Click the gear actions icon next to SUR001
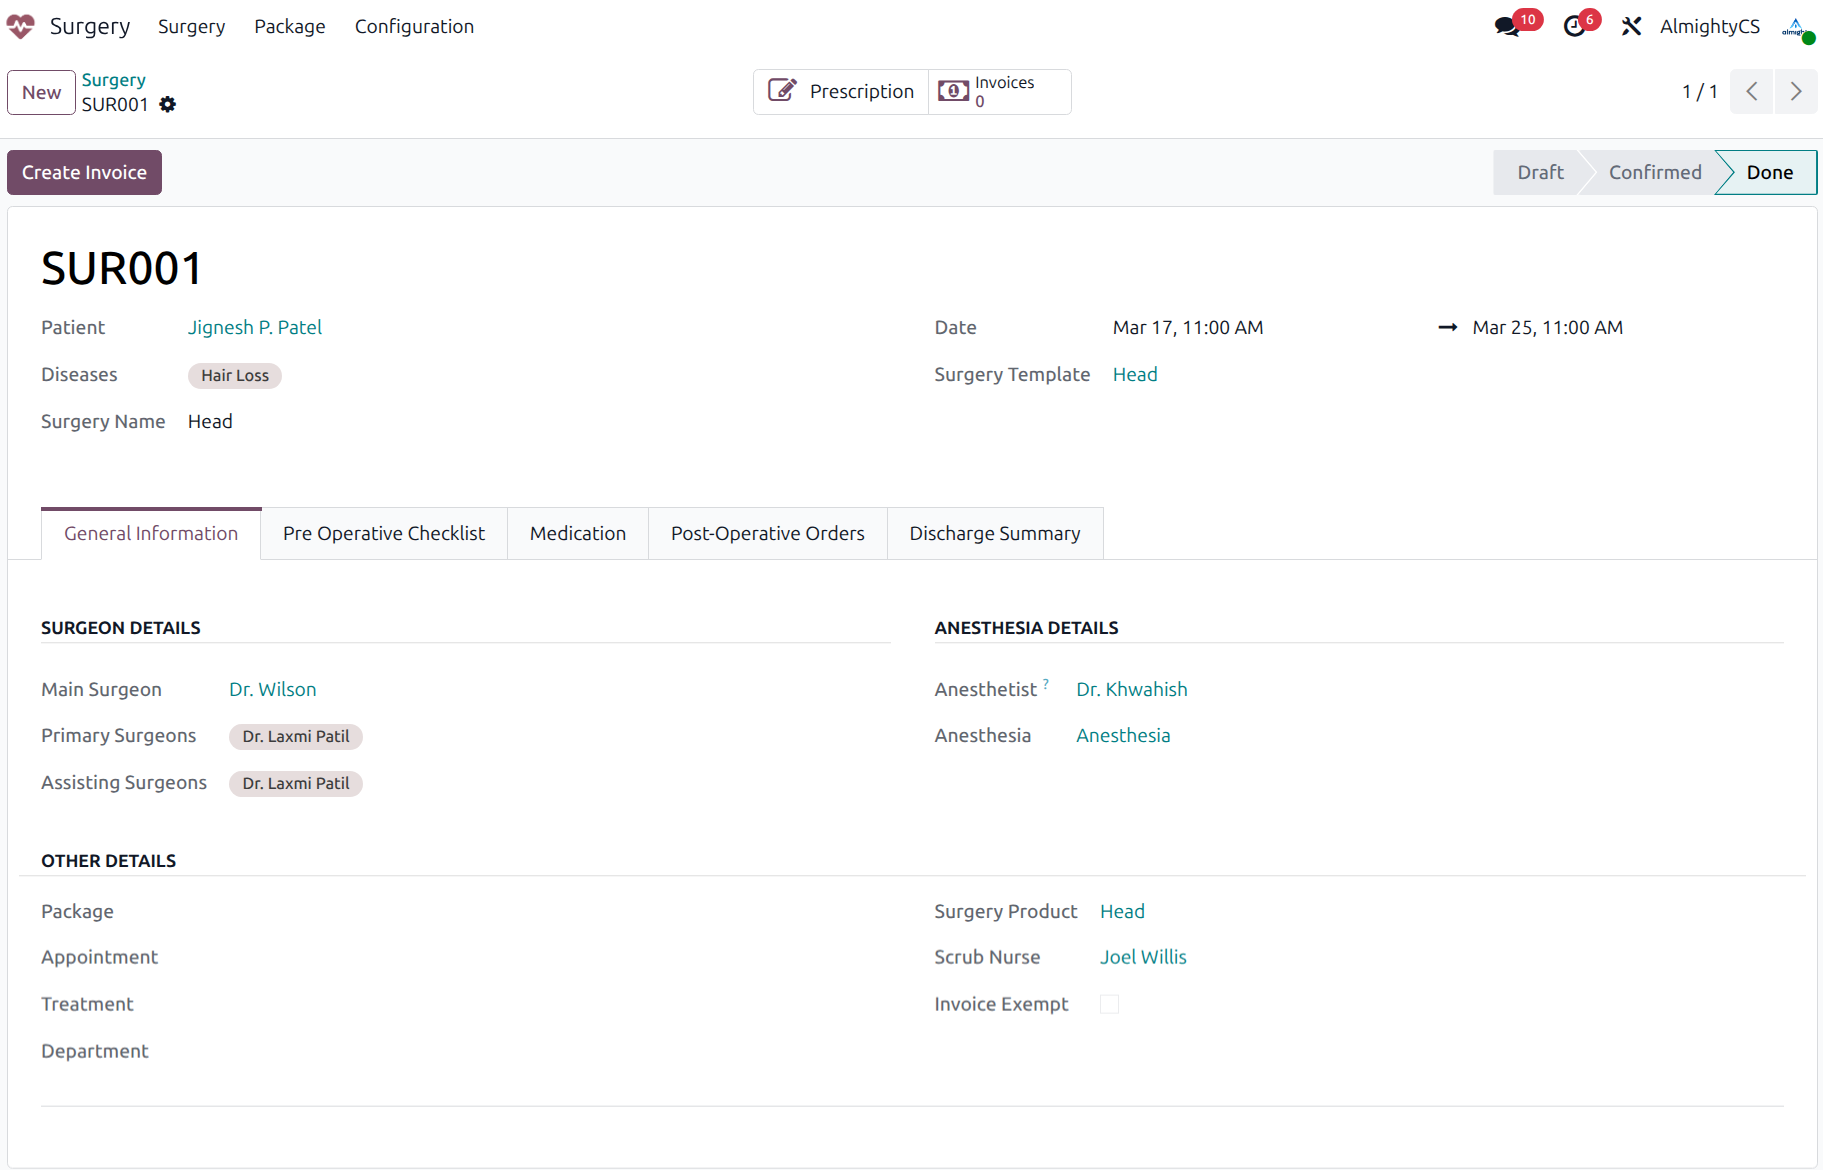Viewport: 1823px width, 1170px height. point(168,104)
